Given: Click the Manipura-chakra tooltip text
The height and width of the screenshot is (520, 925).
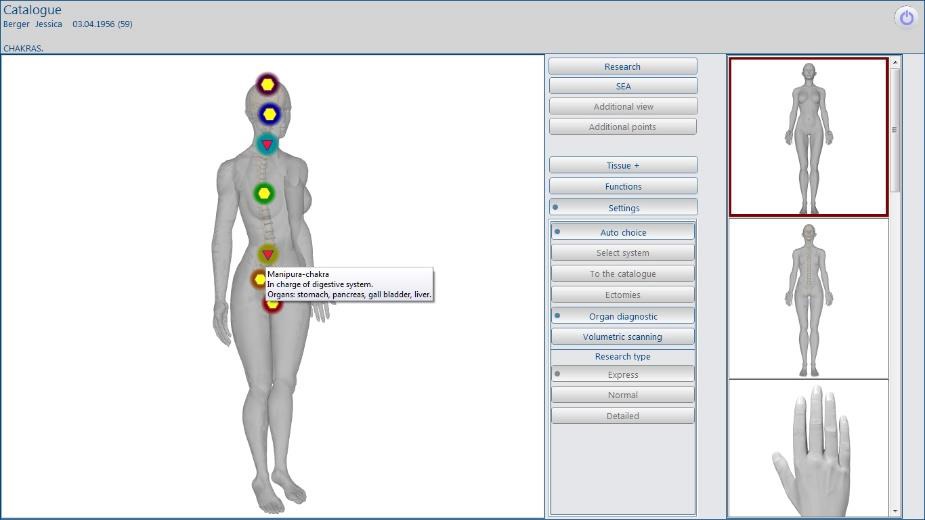Looking at the screenshot, I should coord(298,274).
